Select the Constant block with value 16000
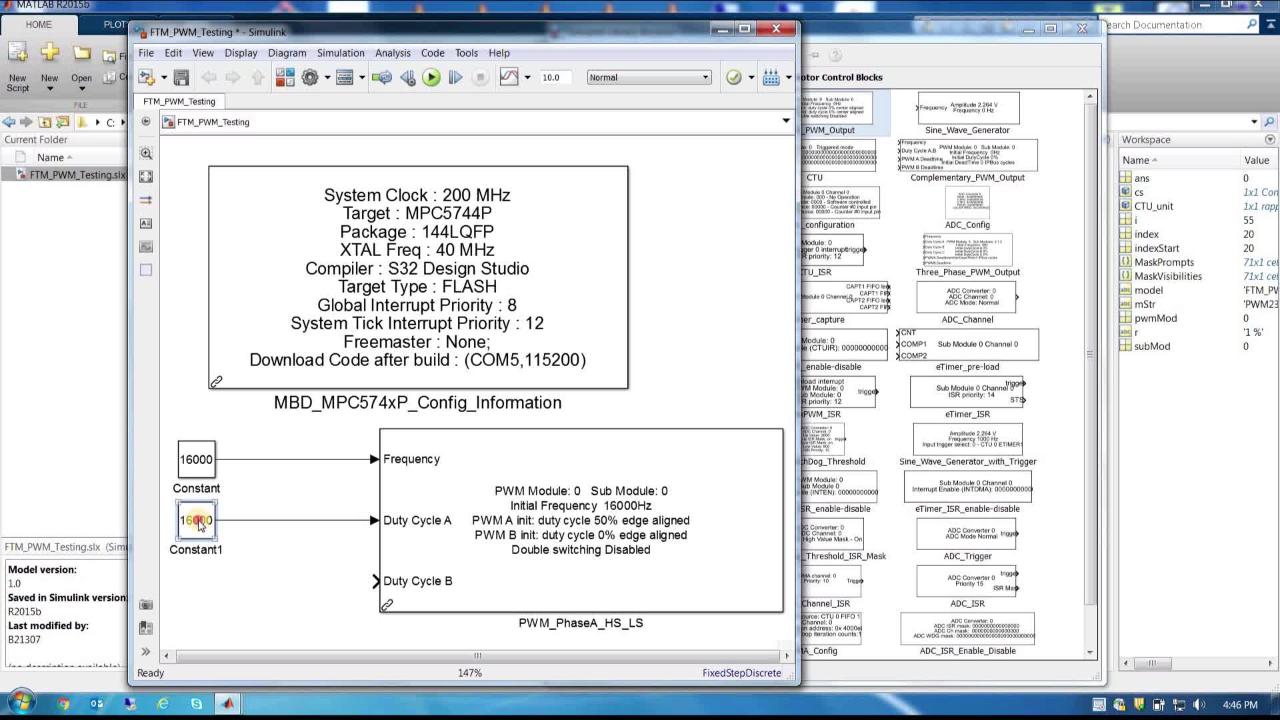Viewport: 1280px width, 720px height. 196,460
